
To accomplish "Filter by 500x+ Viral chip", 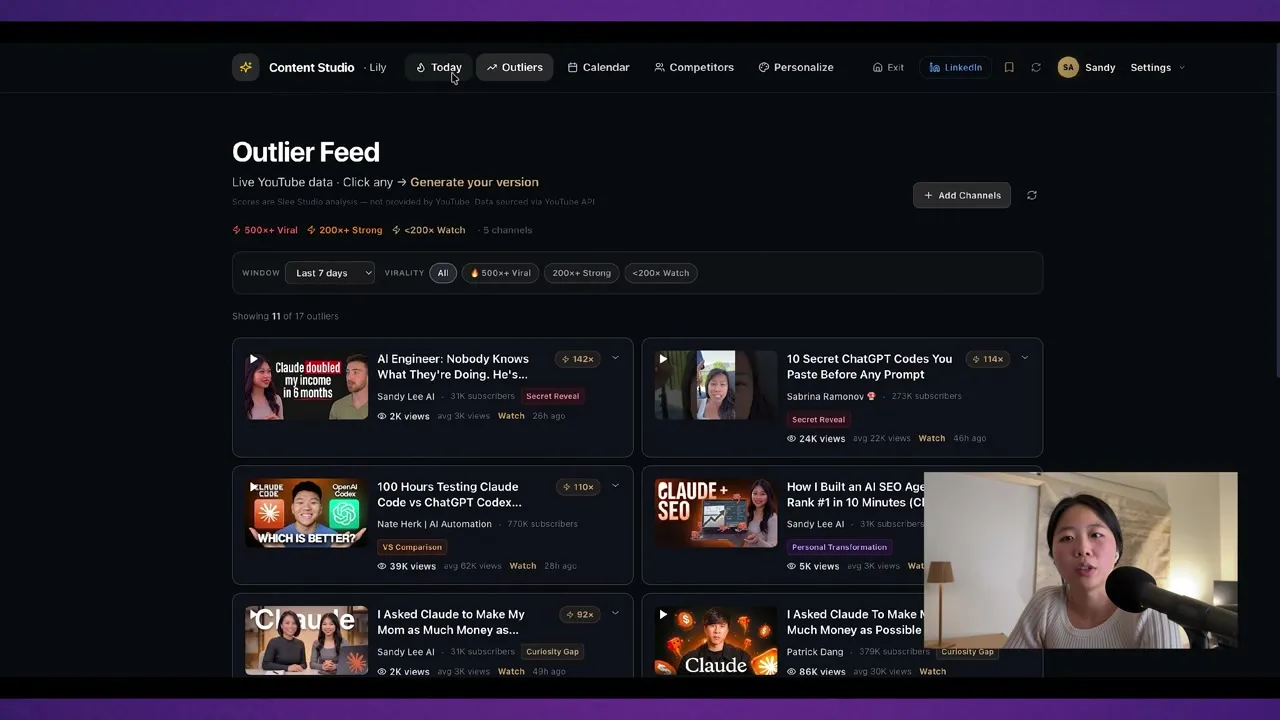I will 500,273.
